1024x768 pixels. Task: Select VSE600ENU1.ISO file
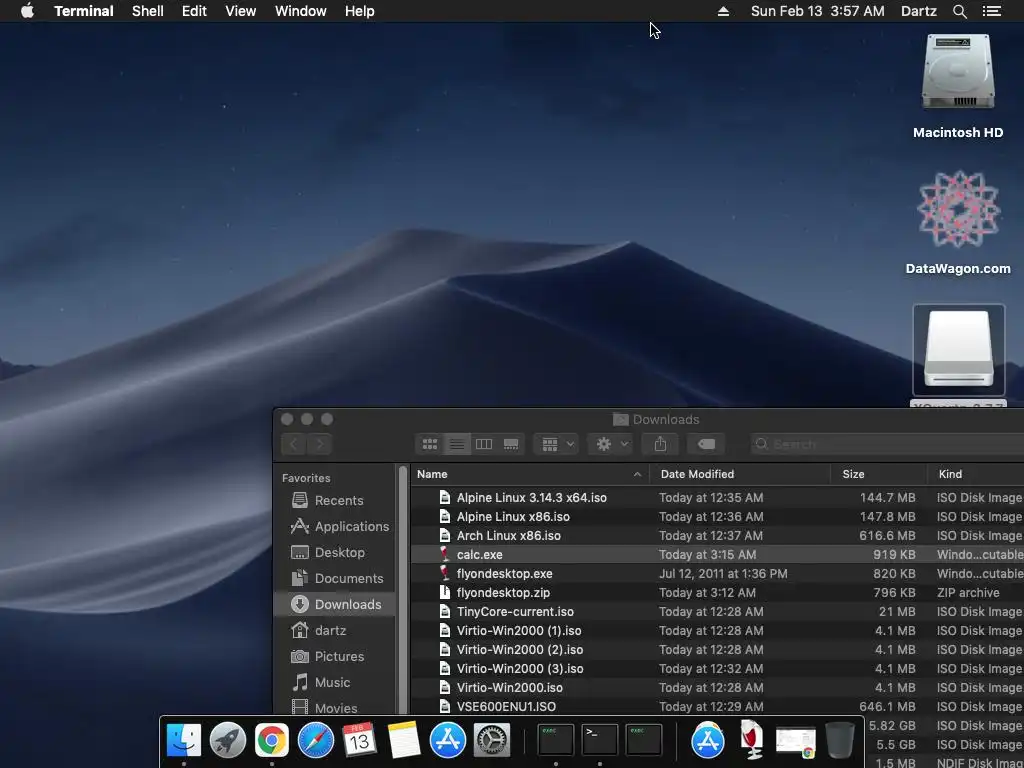click(x=717, y=707)
